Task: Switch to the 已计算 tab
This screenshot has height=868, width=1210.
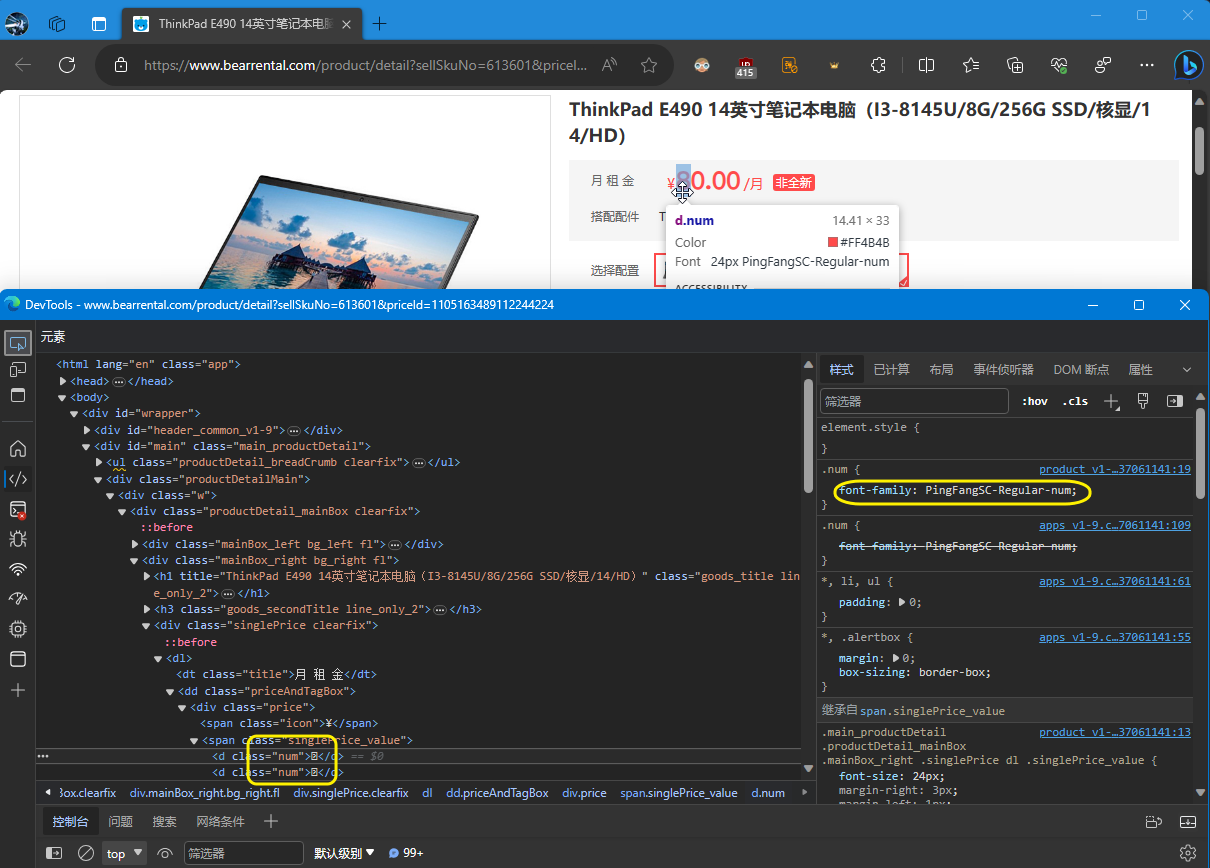Action: 891,370
